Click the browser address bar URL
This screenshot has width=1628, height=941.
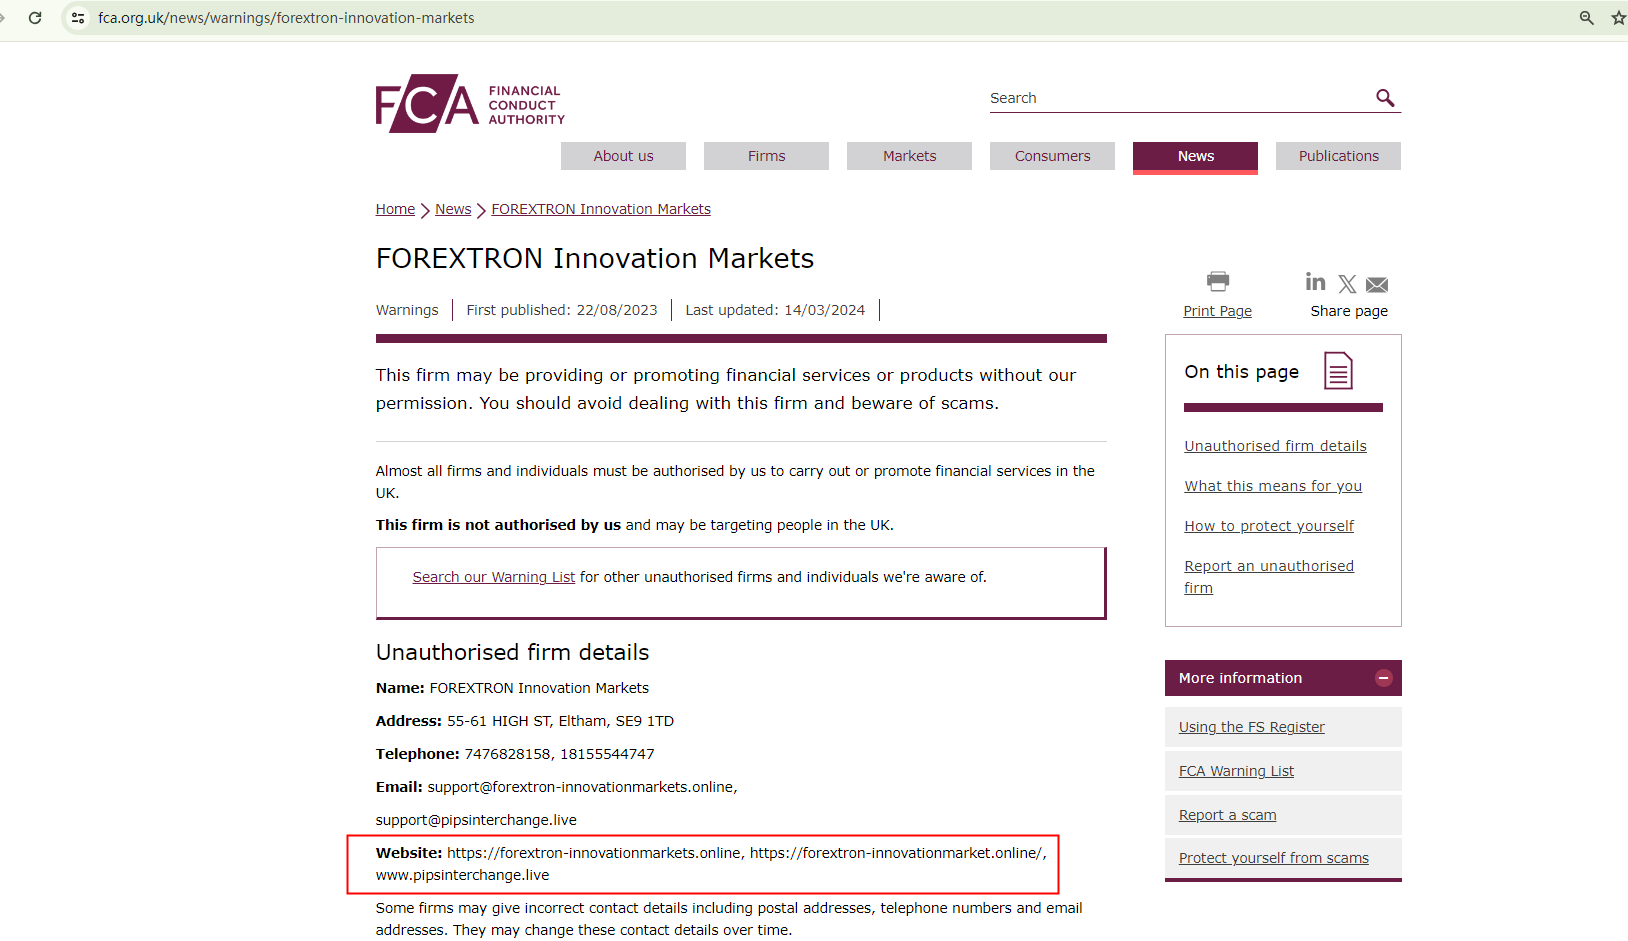(x=286, y=18)
